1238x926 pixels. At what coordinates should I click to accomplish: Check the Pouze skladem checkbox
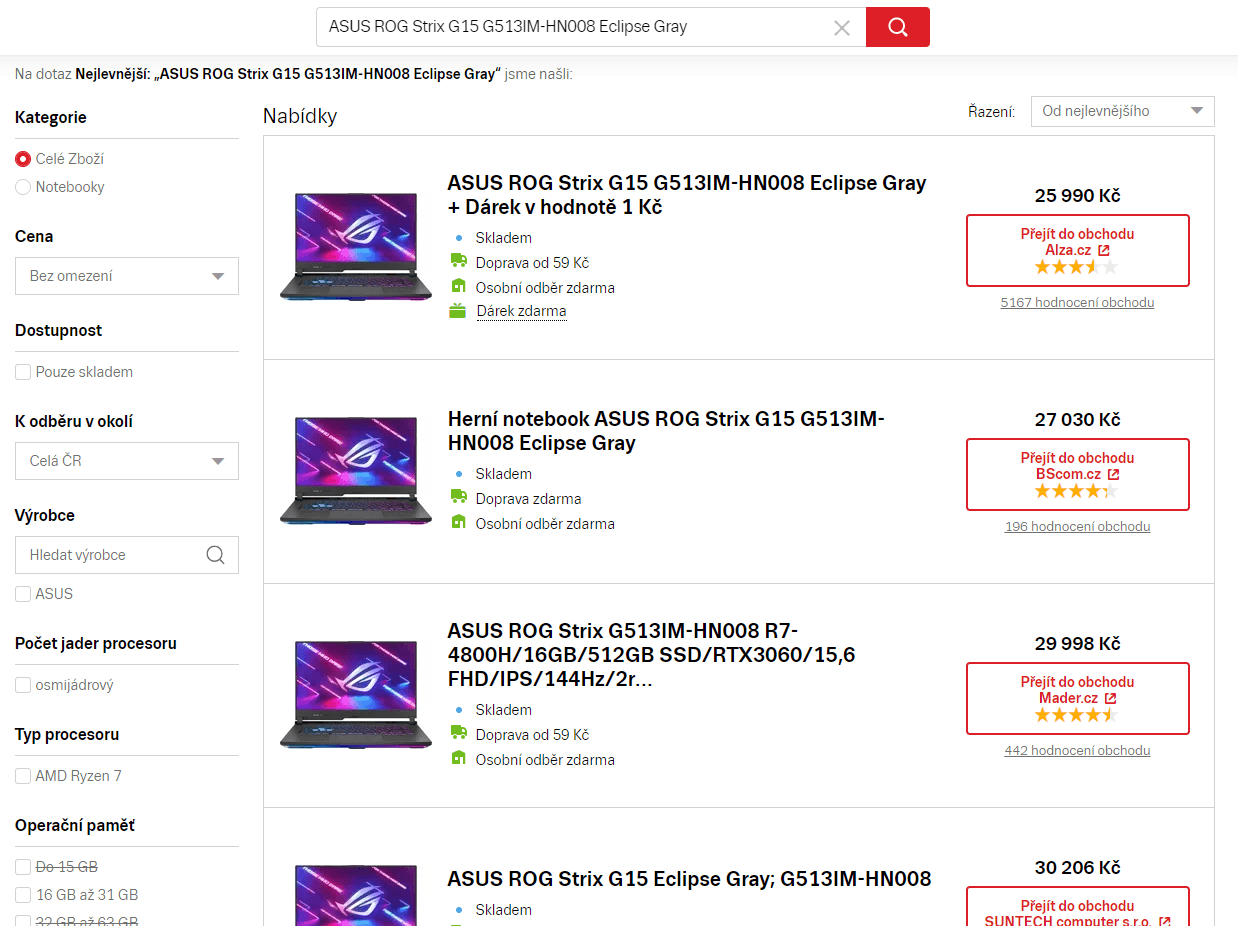23,372
